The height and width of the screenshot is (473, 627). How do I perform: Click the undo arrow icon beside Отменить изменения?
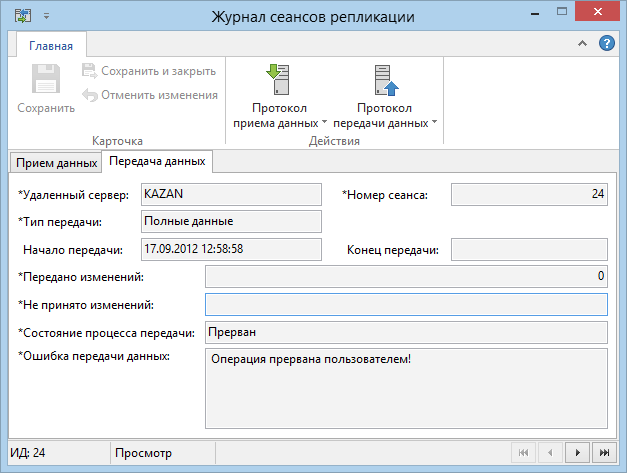point(90,95)
